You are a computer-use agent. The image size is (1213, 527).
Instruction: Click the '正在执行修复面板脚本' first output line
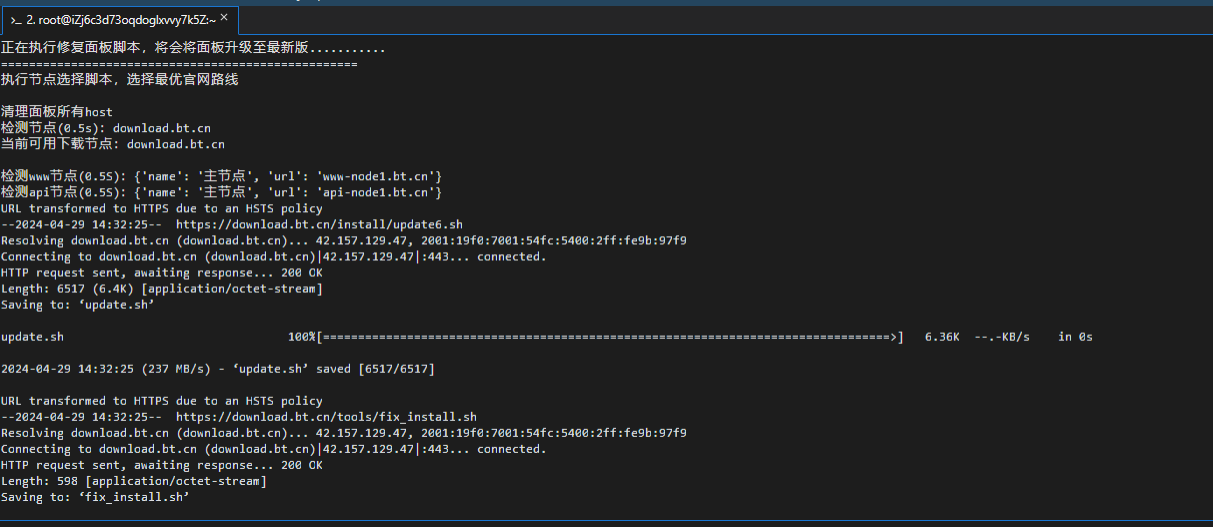[193, 48]
